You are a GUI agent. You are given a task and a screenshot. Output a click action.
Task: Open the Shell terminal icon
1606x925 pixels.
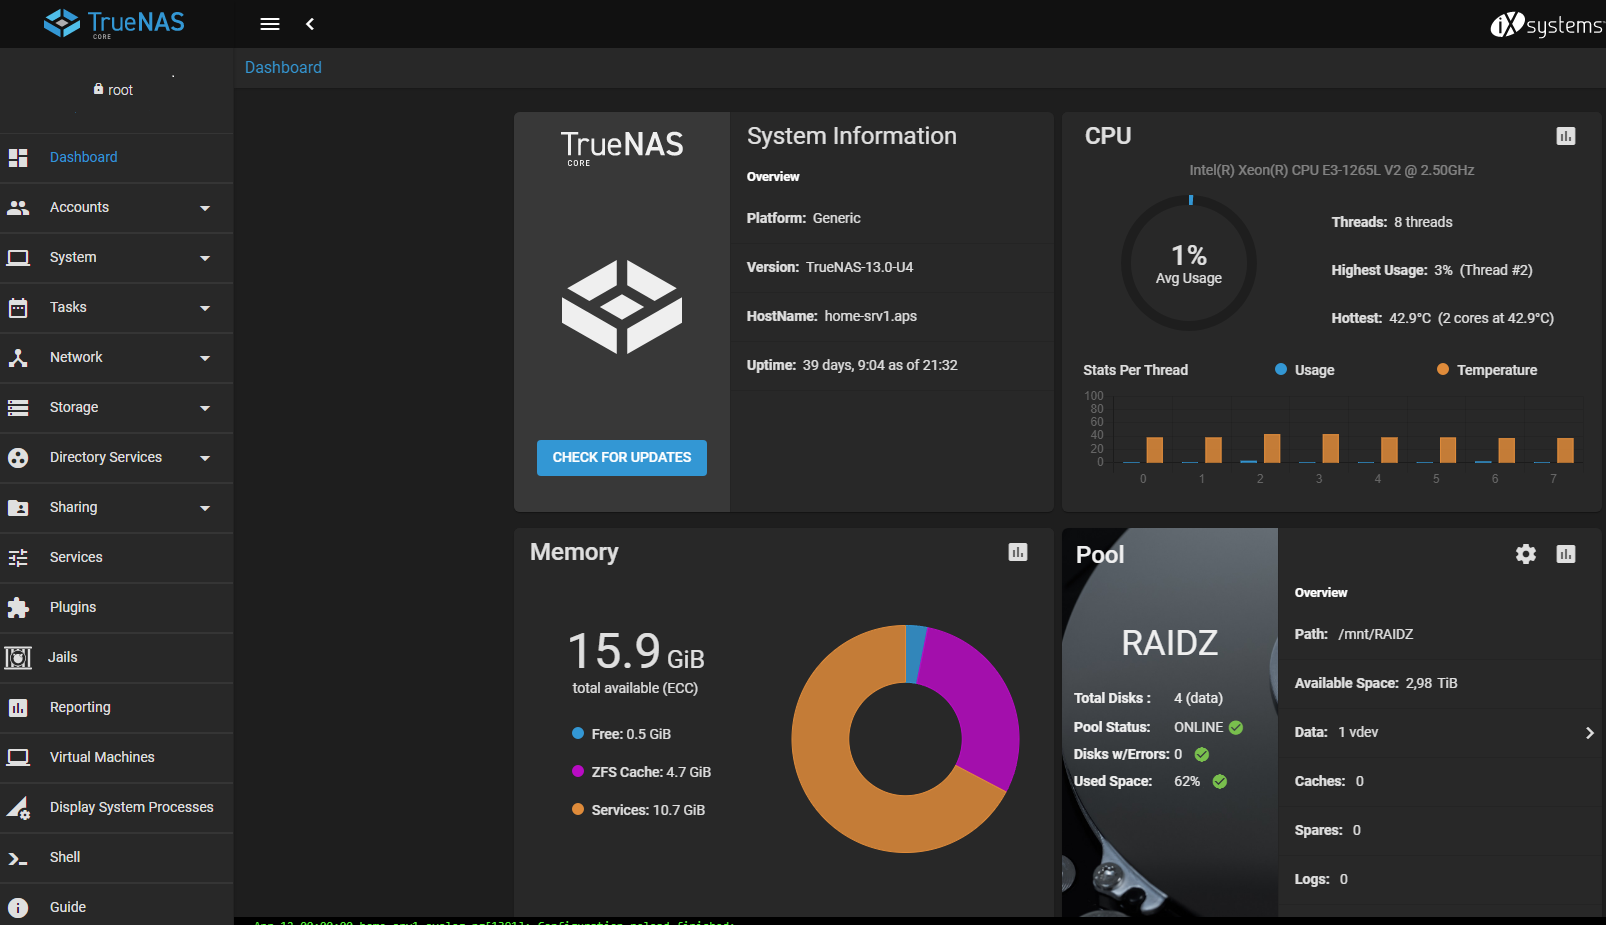point(18,858)
